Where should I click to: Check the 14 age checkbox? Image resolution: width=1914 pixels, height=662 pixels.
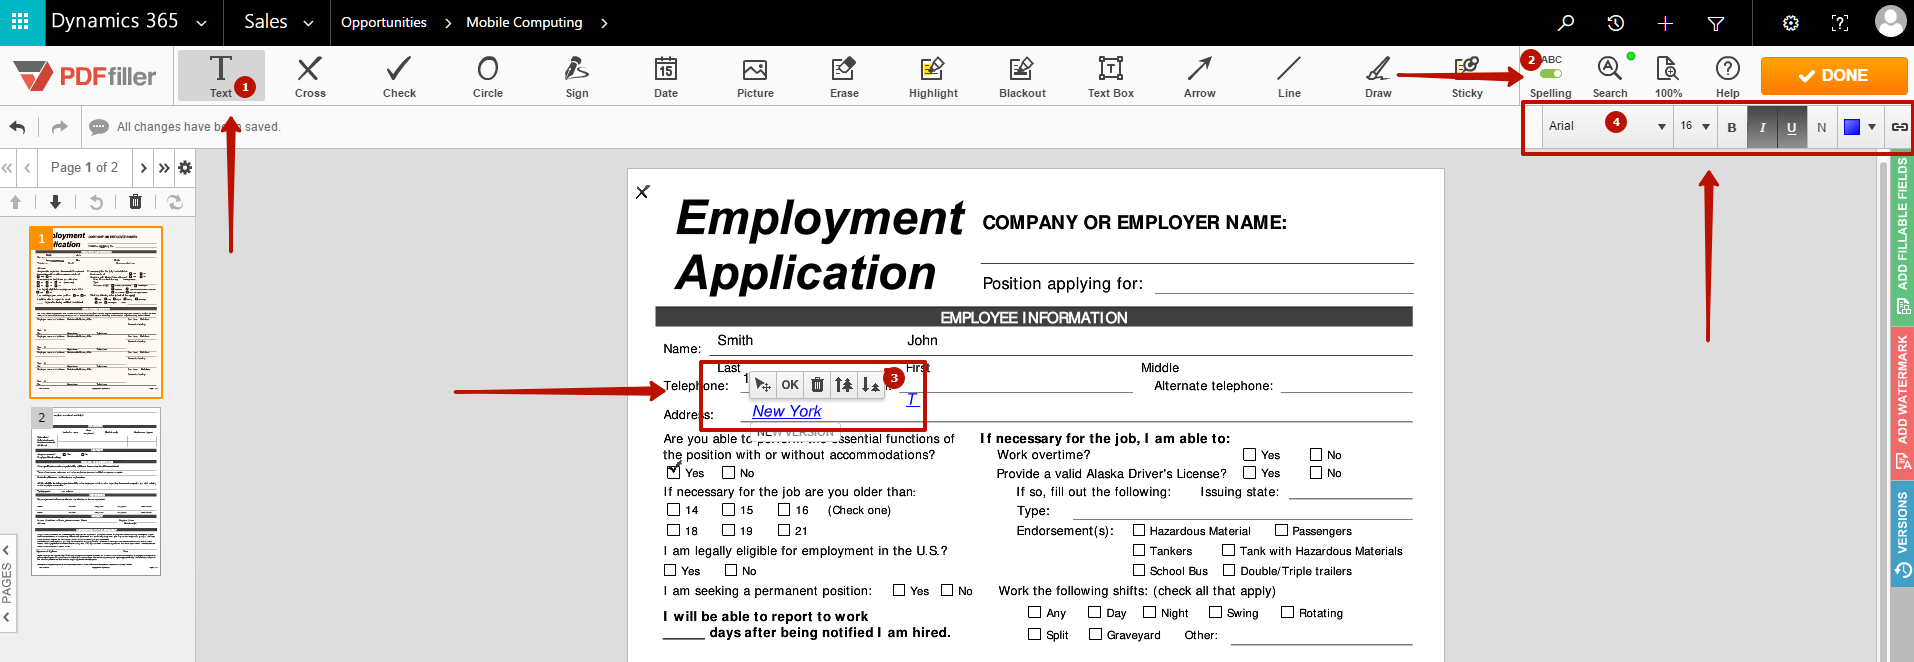pos(673,510)
